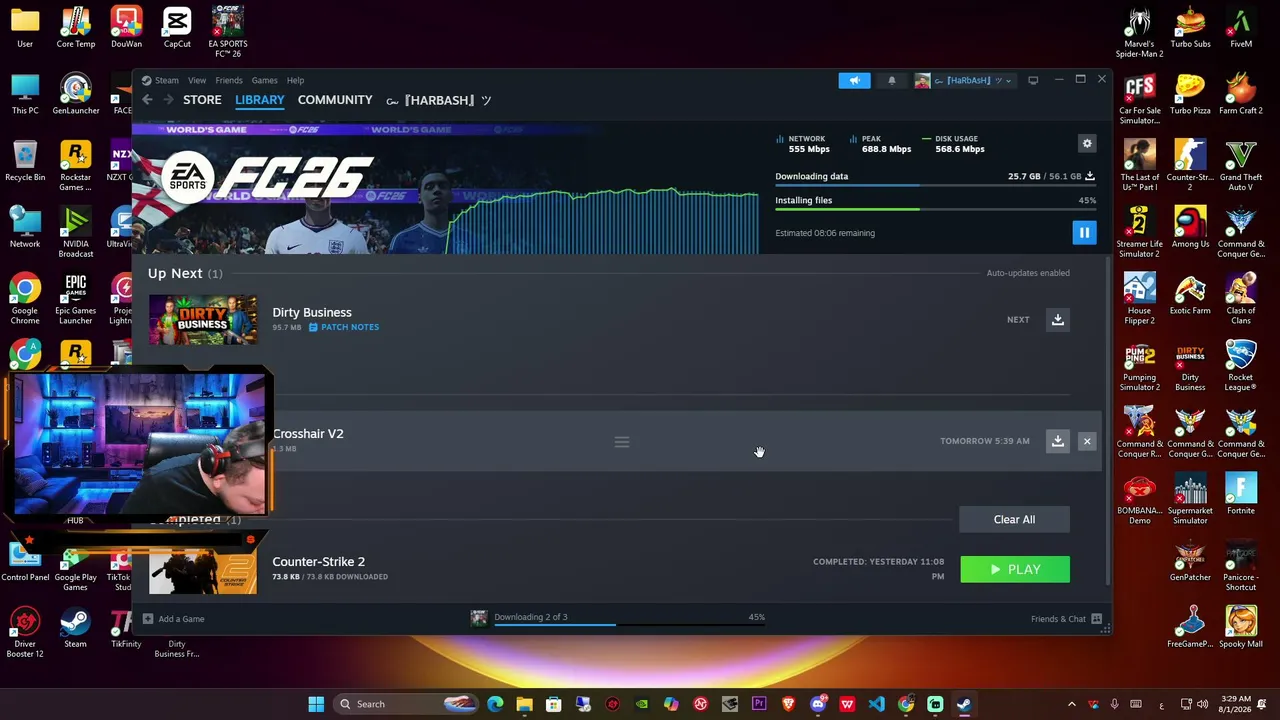The width and height of the screenshot is (1280, 720).
Task: Open the Friends menu
Action: pyautogui.click(x=229, y=81)
